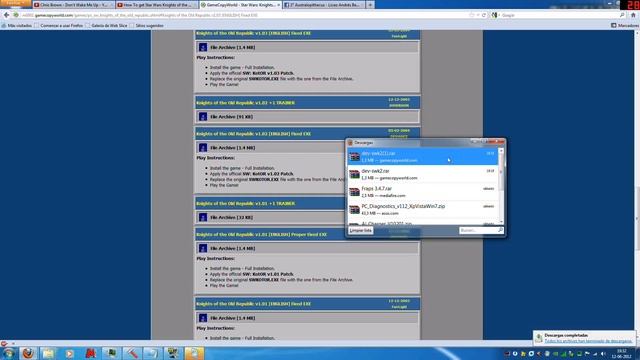640x360 pixels.
Task: Click the volume speaker tray icon
Action: point(603,354)
